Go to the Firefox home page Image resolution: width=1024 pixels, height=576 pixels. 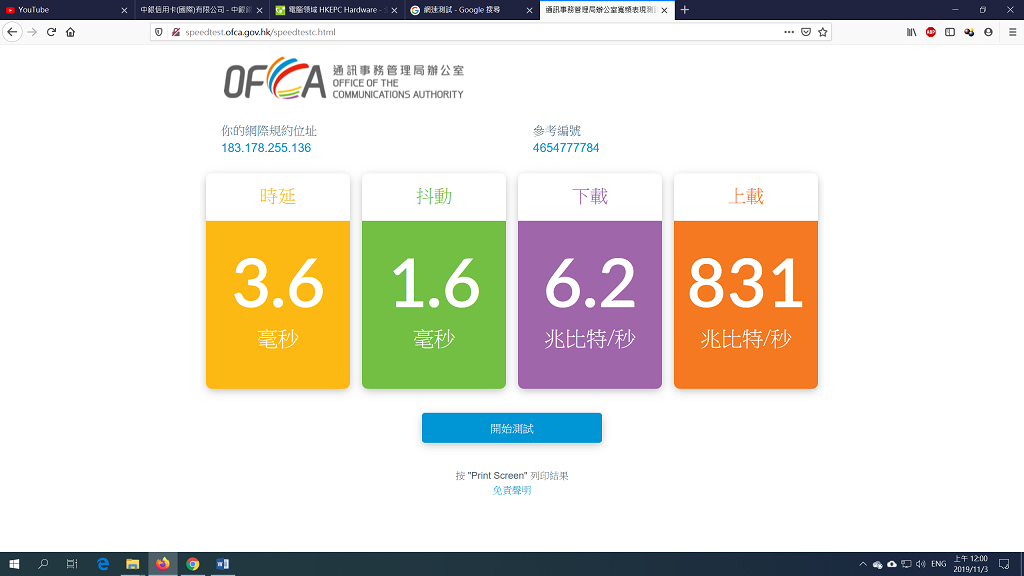click(70, 32)
